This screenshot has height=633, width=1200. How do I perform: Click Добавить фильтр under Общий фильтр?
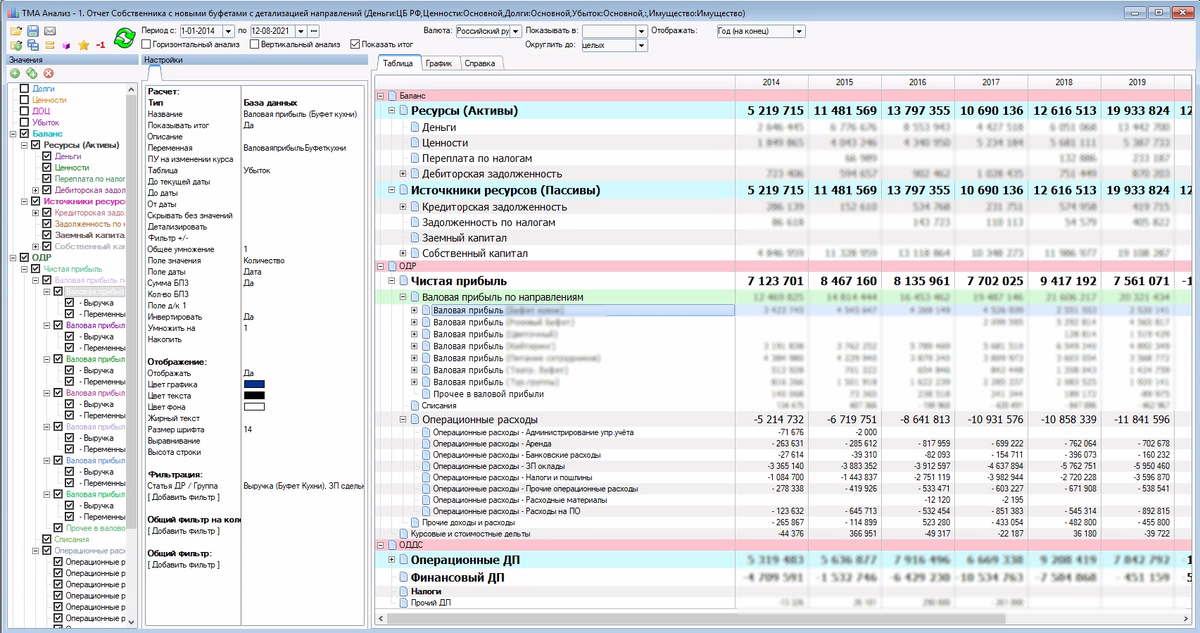183,565
